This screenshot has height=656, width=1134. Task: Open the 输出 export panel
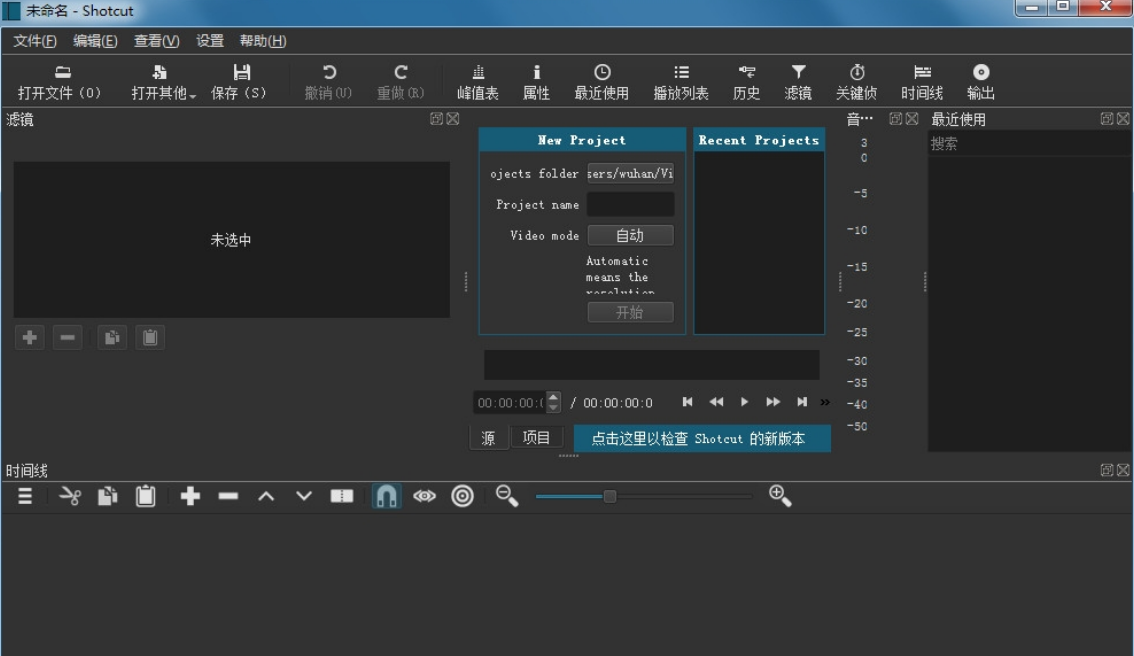click(981, 82)
